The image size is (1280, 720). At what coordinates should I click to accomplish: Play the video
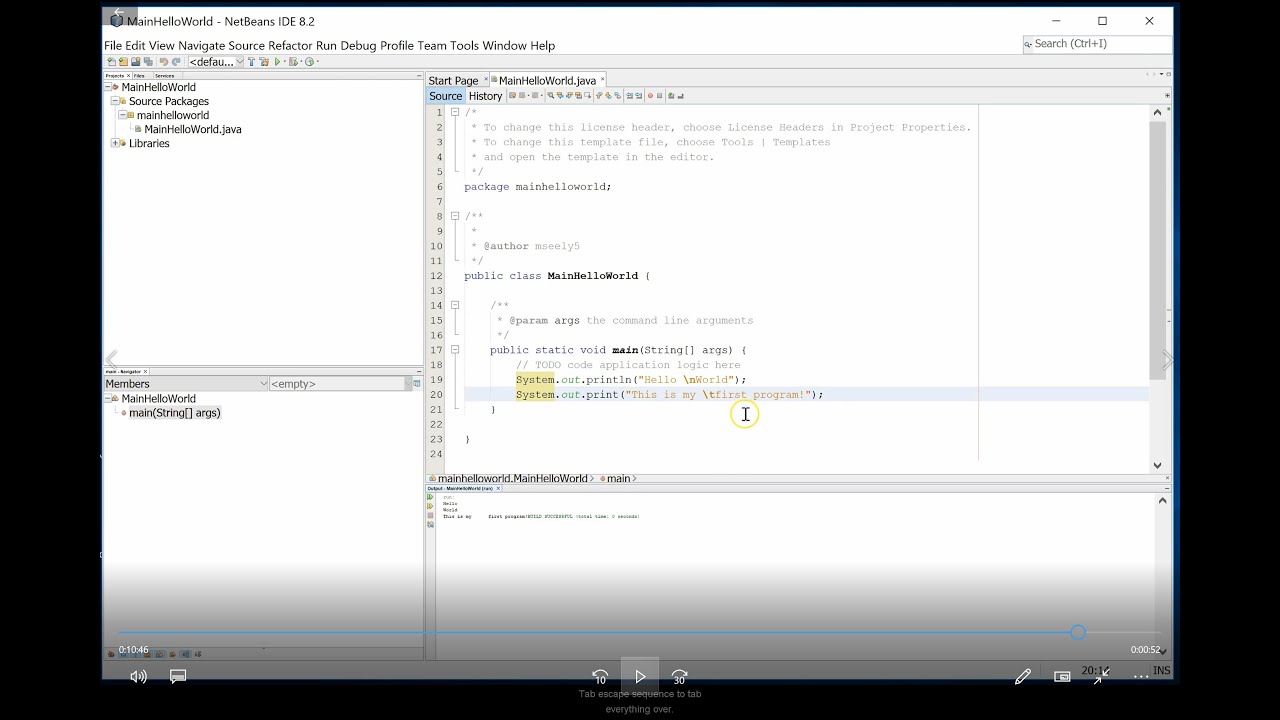click(640, 677)
